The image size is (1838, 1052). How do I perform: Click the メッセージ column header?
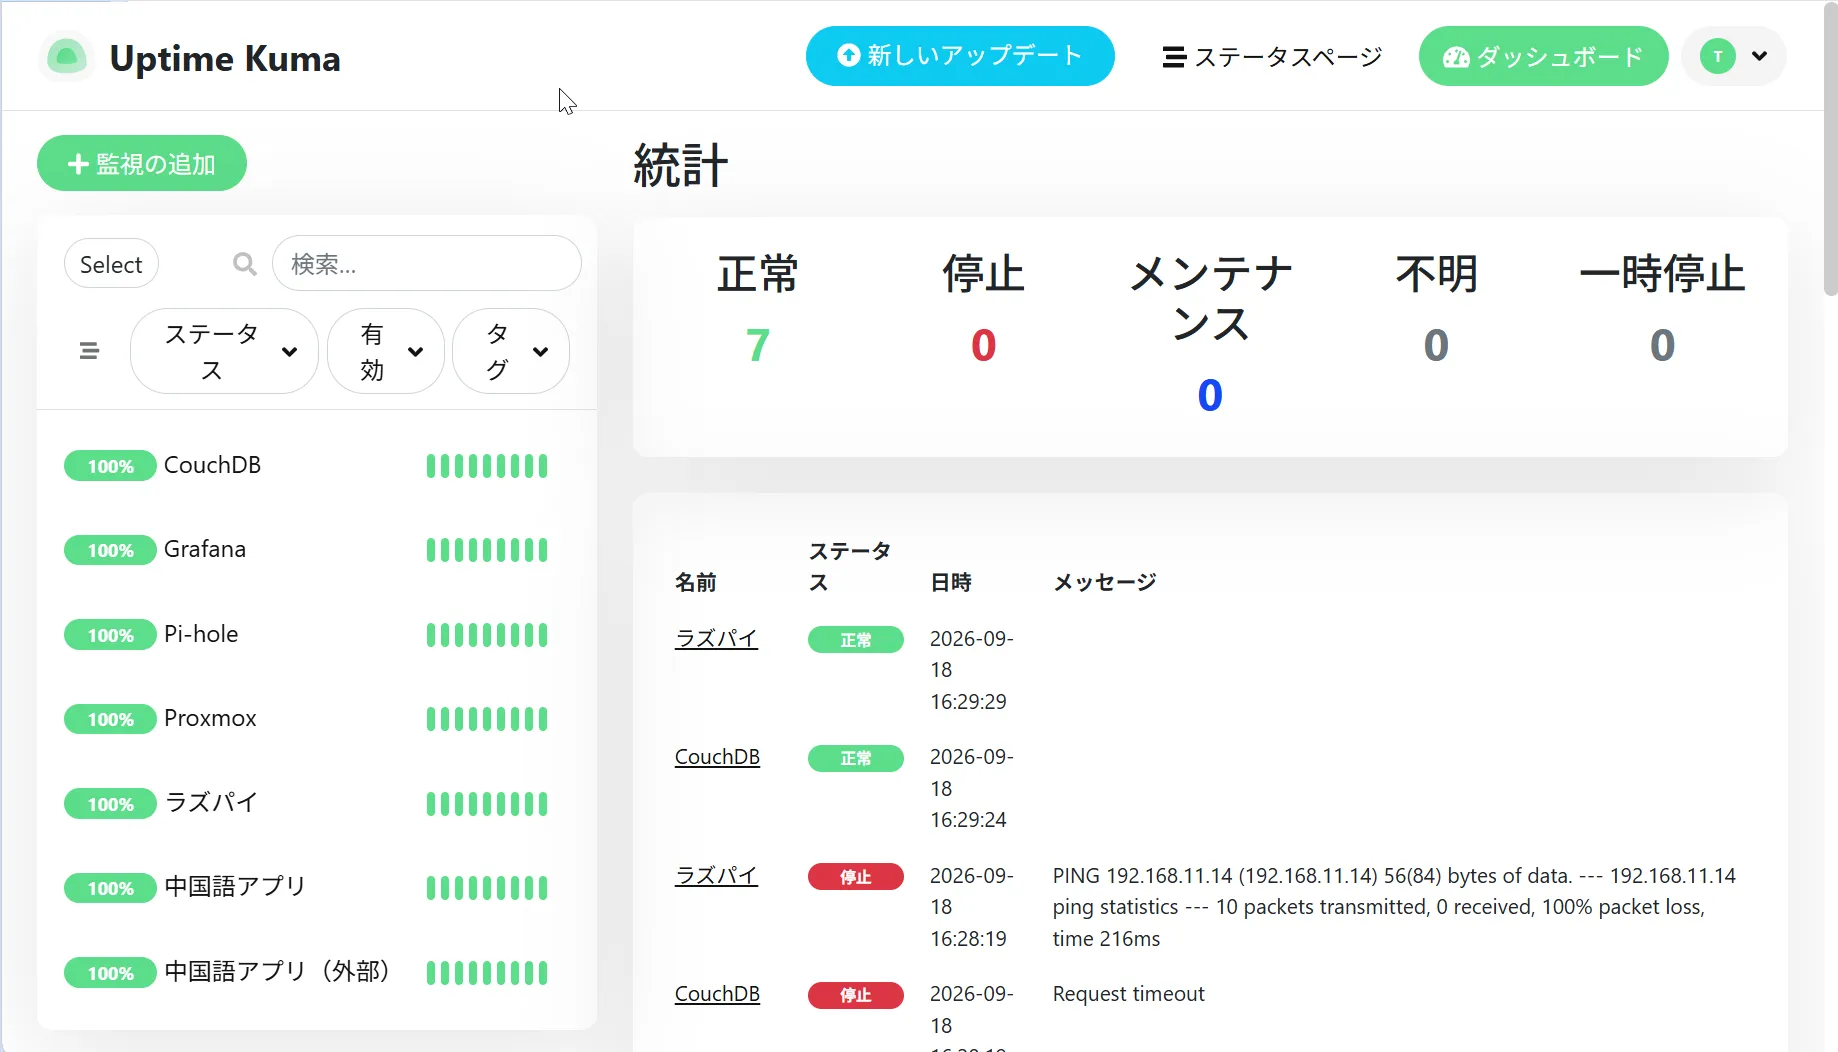coord(1104,582)
